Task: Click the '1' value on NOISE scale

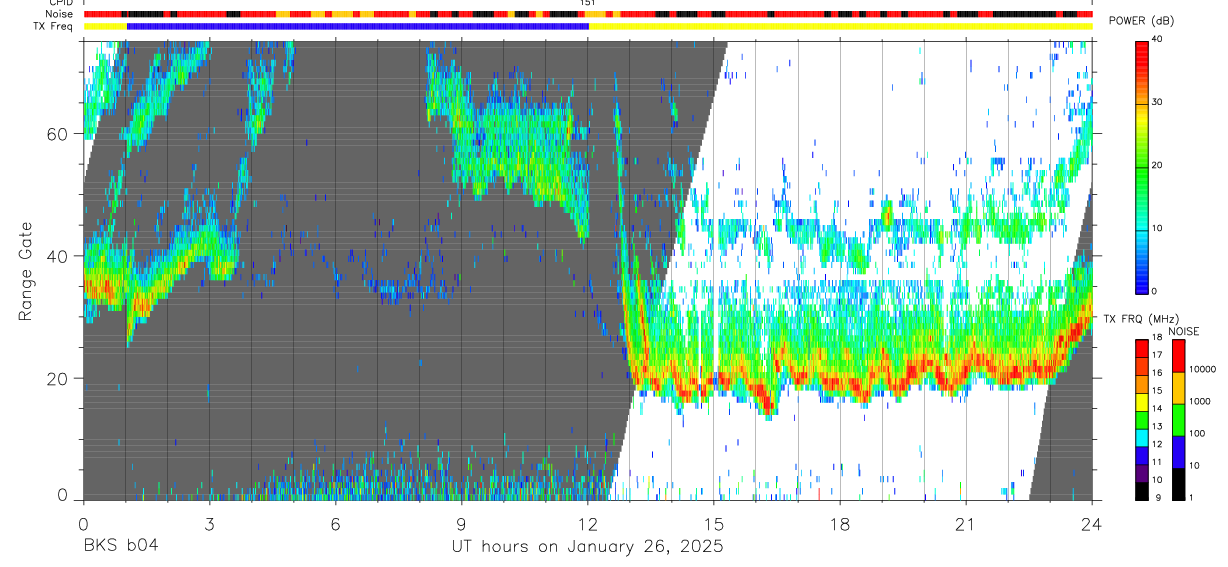Action: (1192, 497)
